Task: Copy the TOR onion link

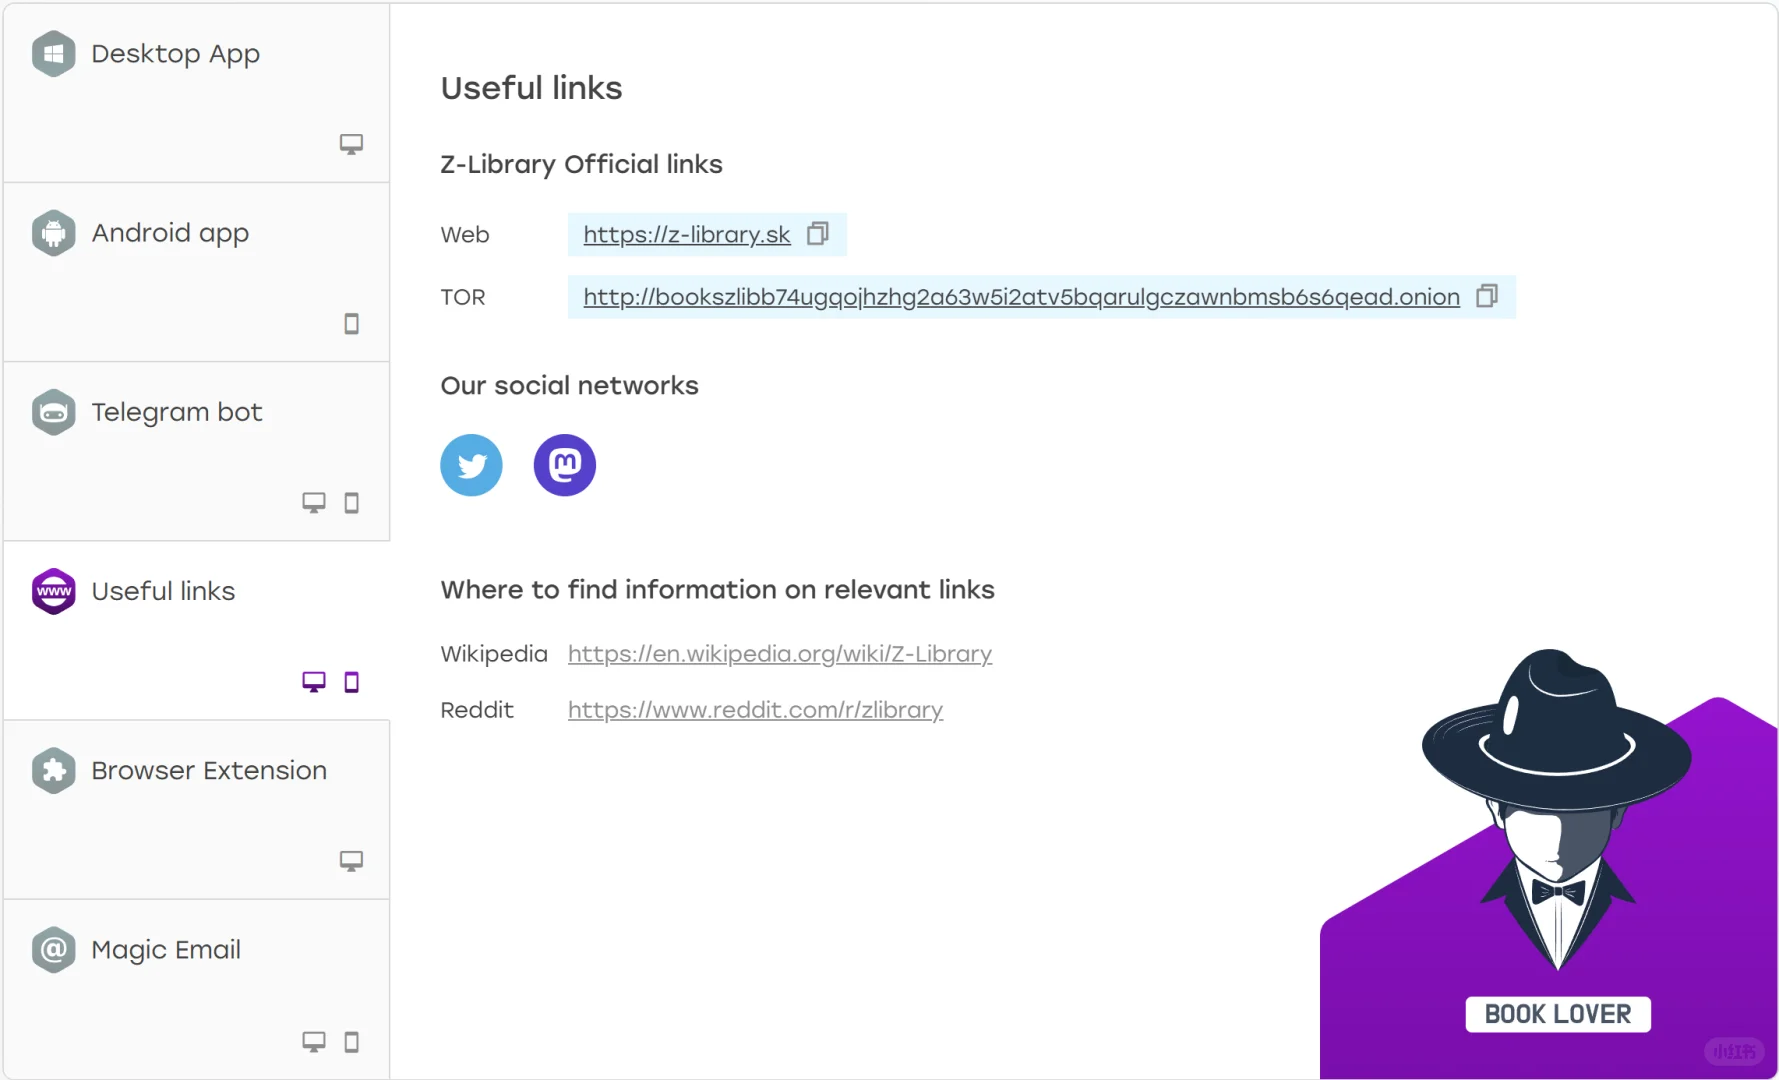Action: click(1487, 296)
